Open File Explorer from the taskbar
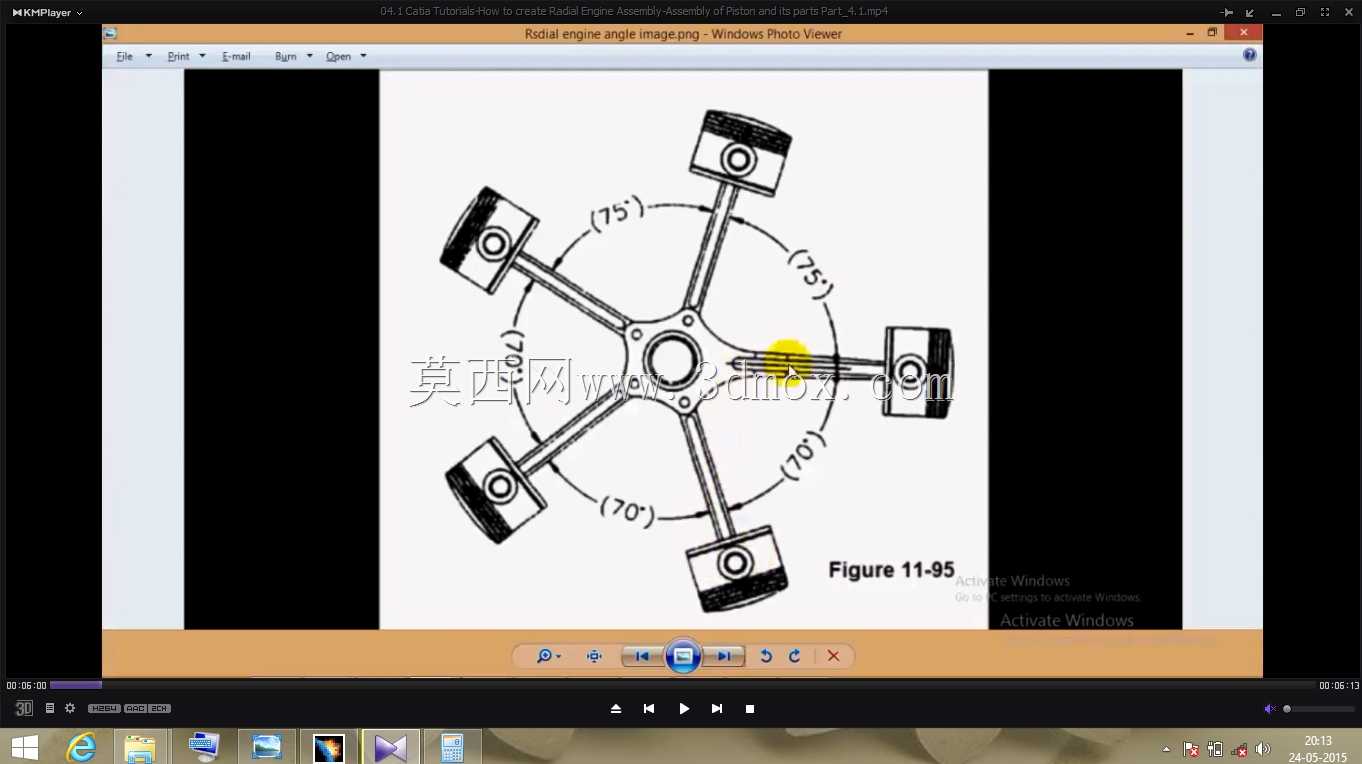Screen dimensions: 1362x764 (x=140, y=746)
